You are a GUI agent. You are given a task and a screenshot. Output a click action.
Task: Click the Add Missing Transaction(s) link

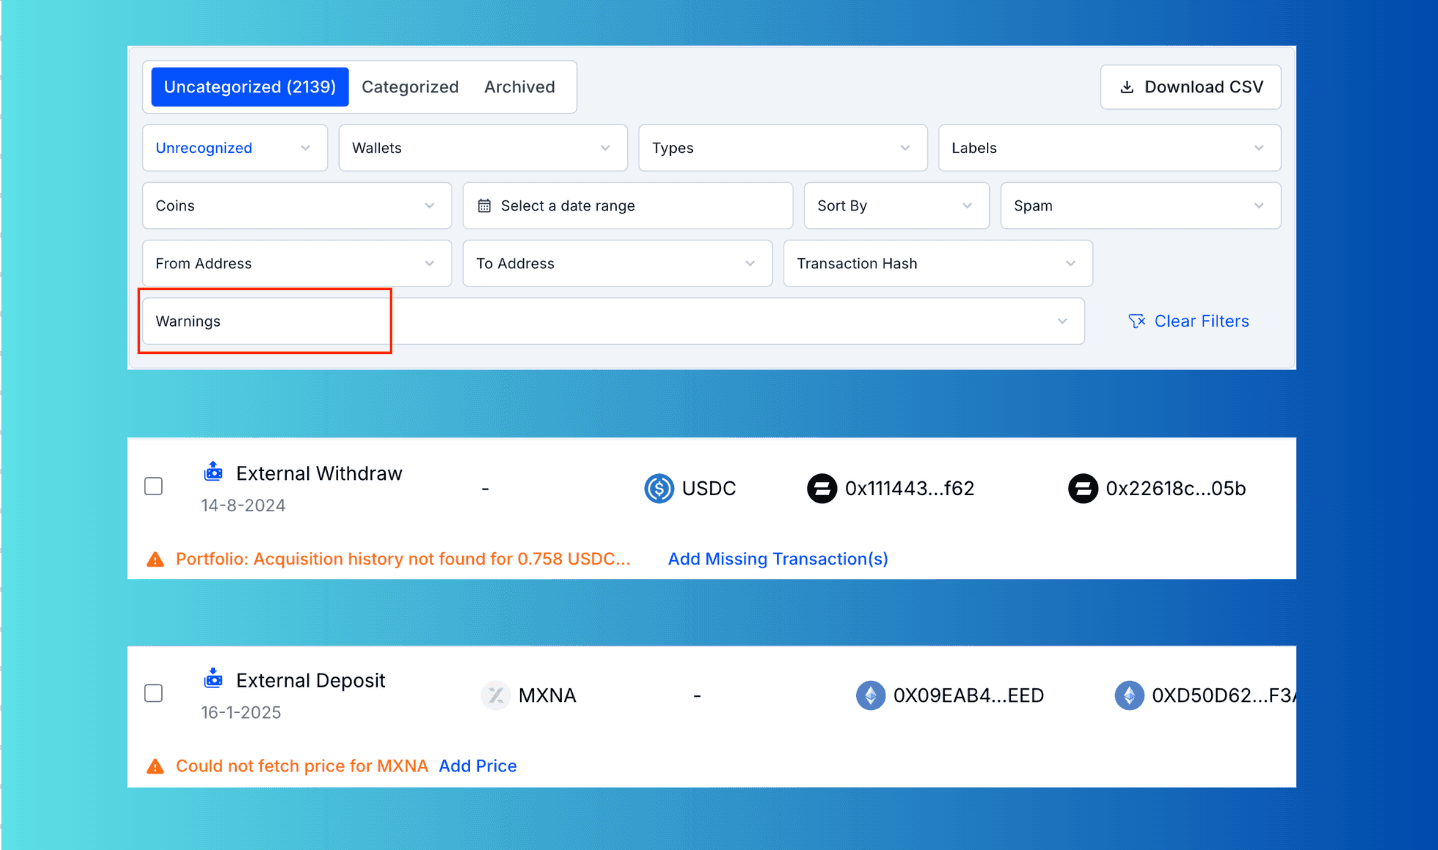point(777,559)
